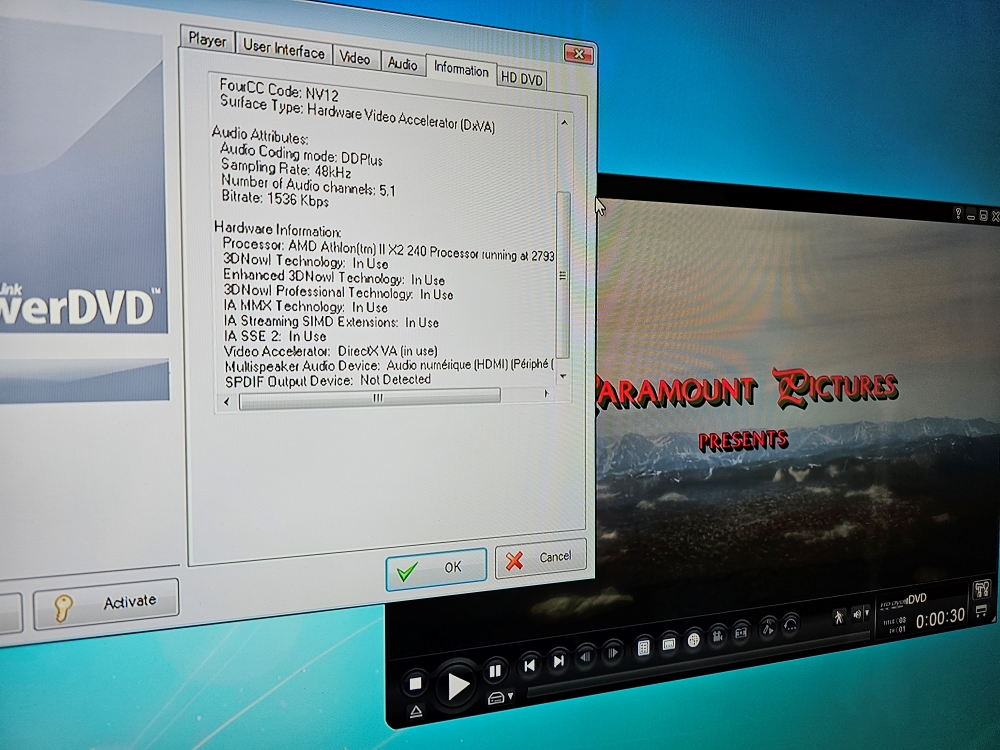1000x750 pixels.
Task: Click the large Play button
Action: point(457,686)
